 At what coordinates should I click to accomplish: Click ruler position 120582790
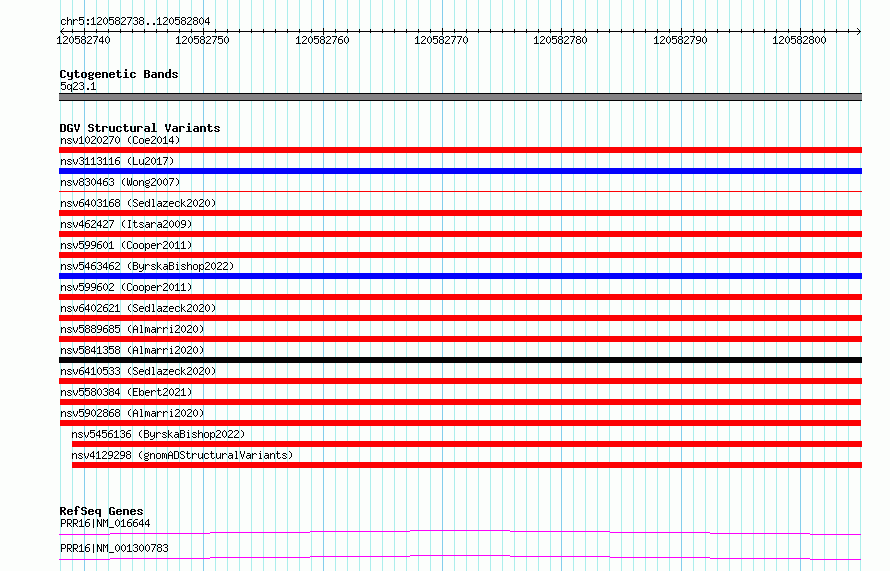tap(681, 40)
